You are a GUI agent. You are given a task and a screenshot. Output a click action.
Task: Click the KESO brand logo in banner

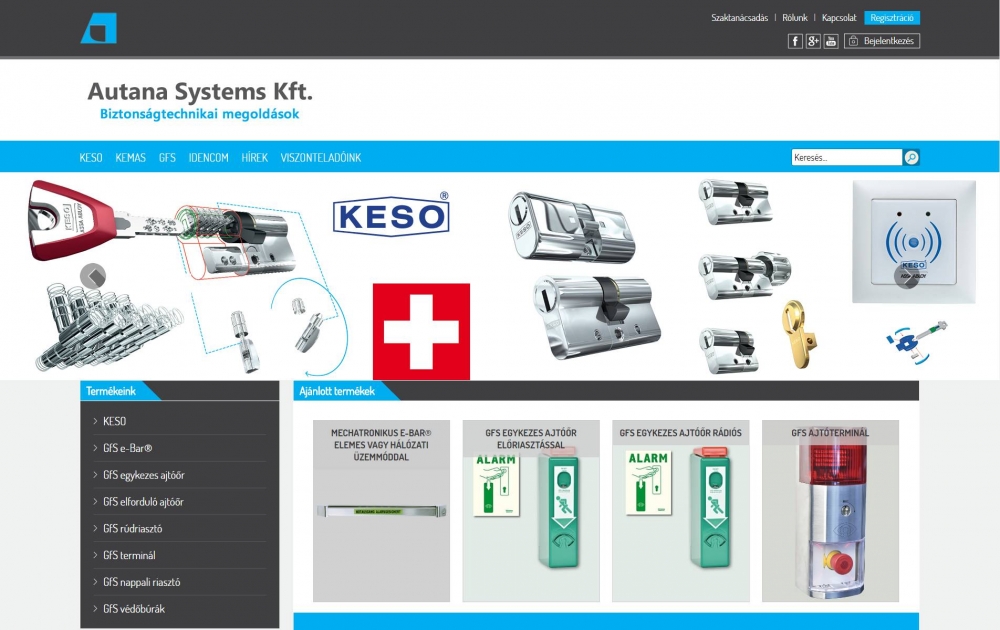pyautogui.click(x=391, y=215)
